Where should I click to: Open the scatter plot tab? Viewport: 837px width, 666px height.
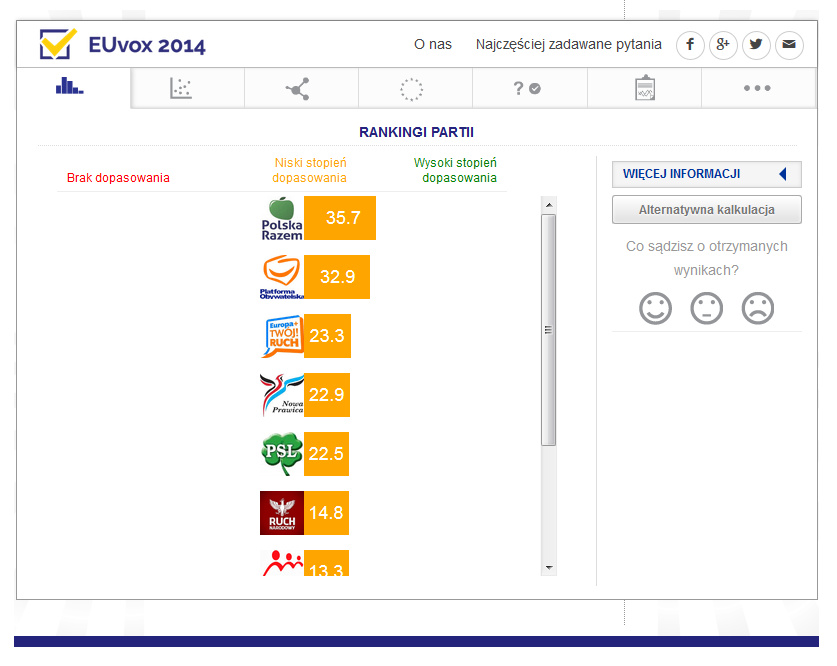tap(187, 88)
